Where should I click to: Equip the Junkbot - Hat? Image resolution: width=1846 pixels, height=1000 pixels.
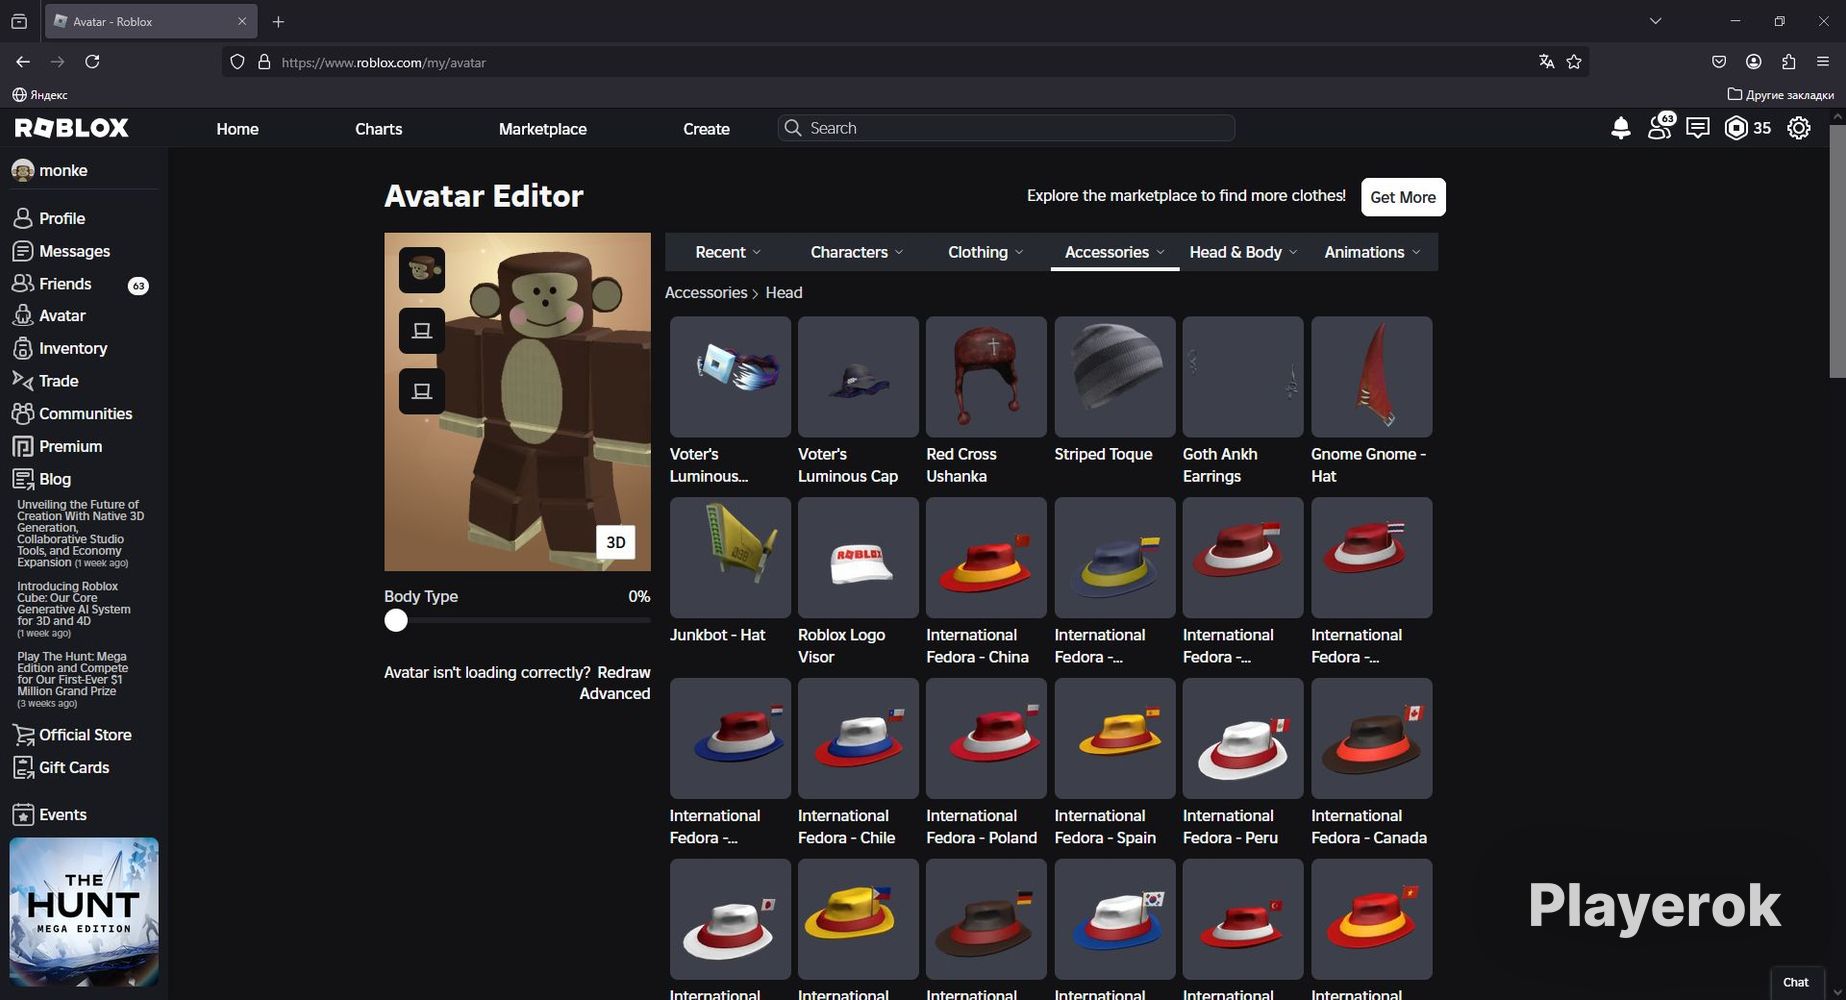[730, 558]
